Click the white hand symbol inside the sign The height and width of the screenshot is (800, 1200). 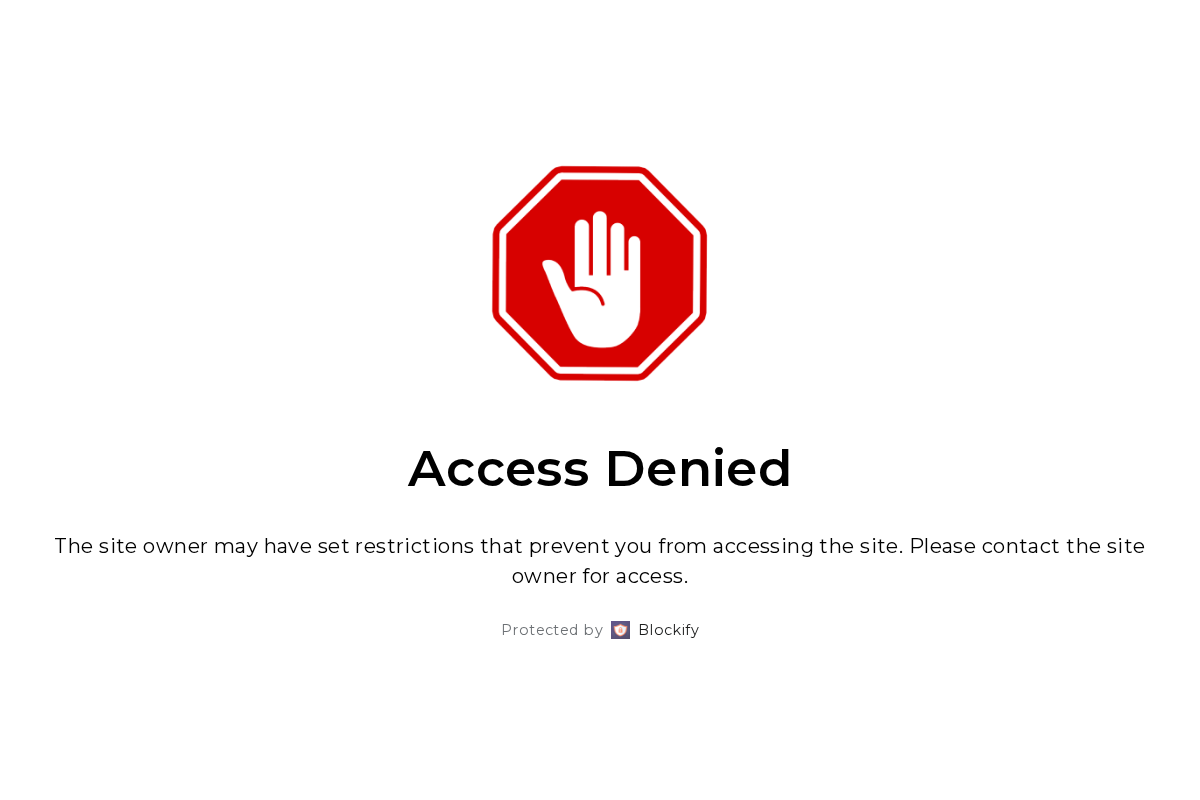click(x=592, y=280)
